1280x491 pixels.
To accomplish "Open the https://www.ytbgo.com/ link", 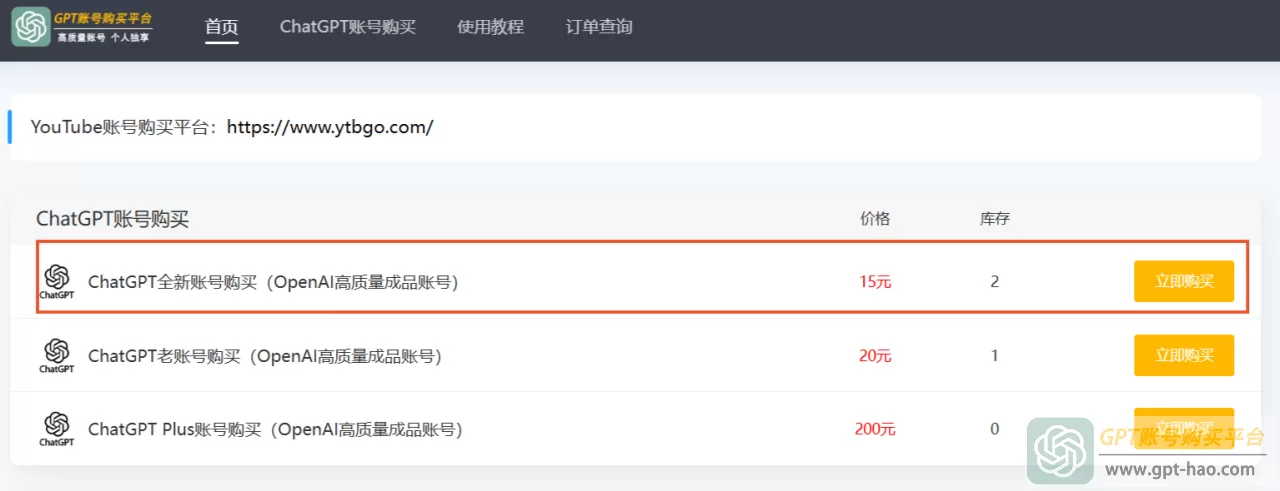I will tap(330, 127).
